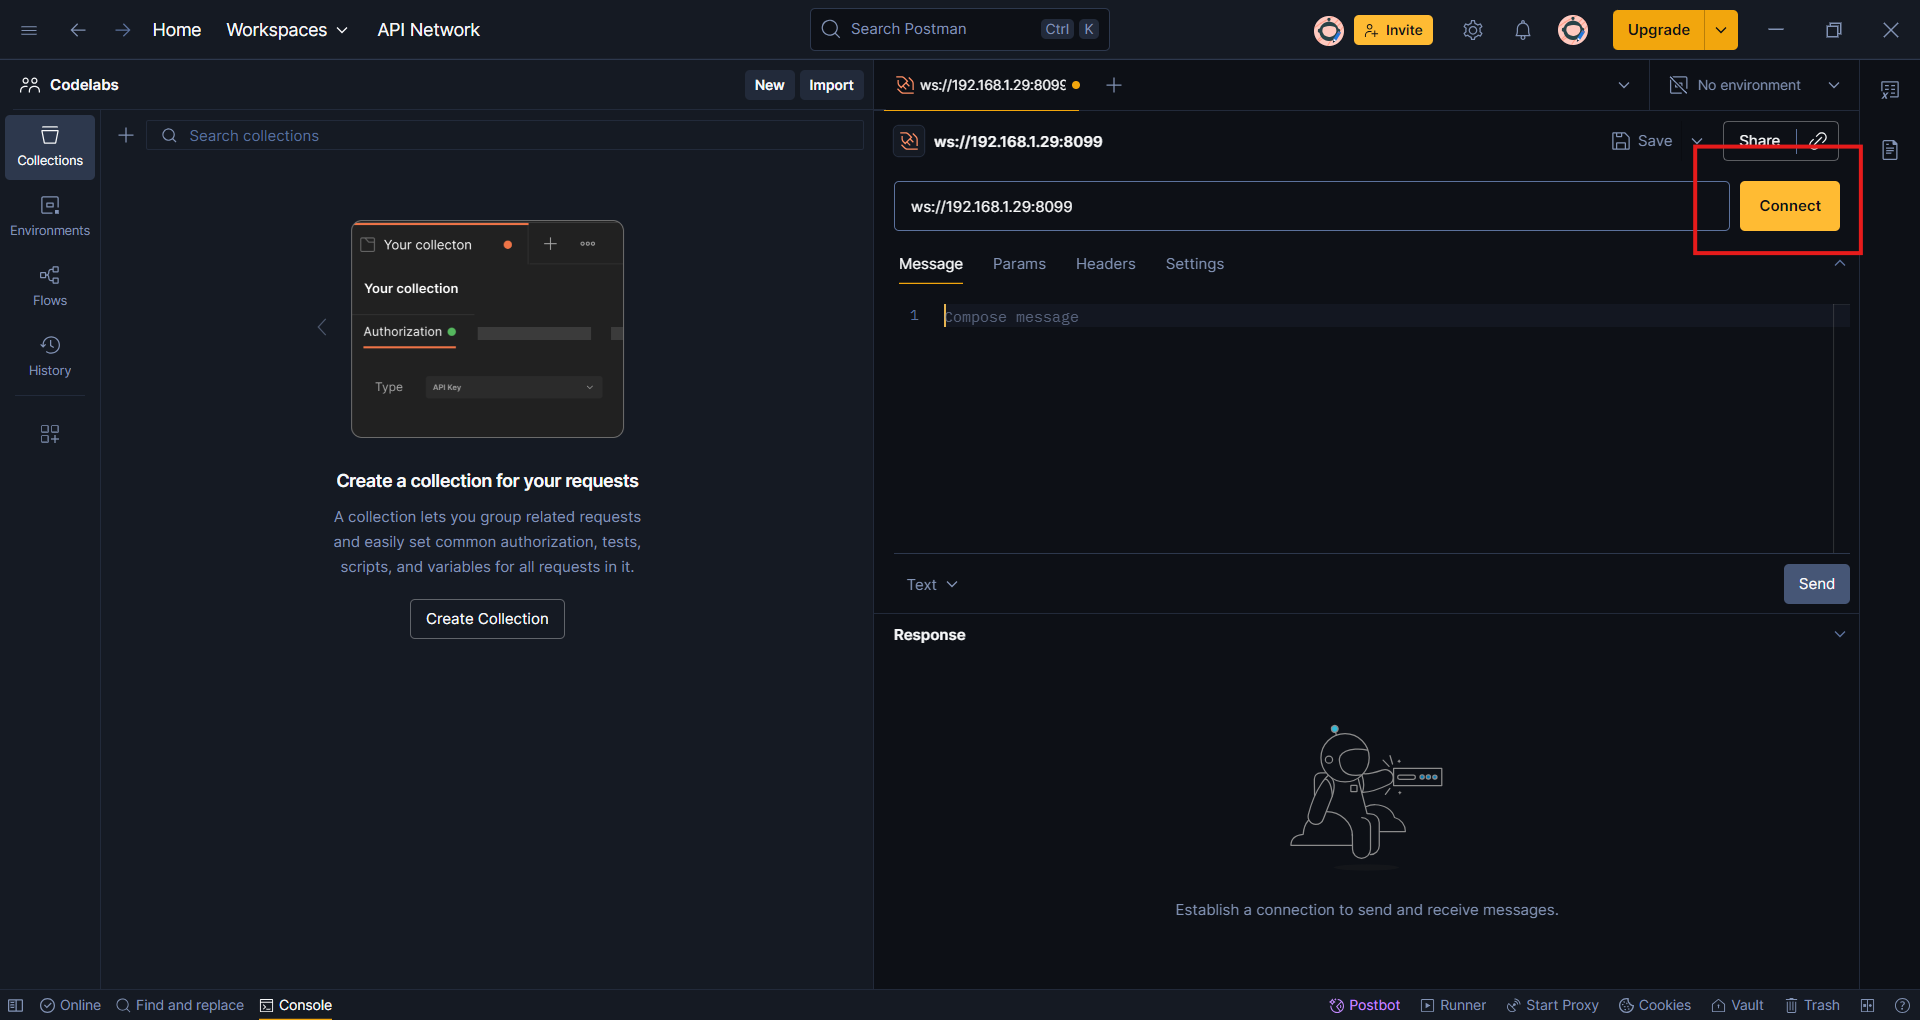Collapse the Response section
Image resolution: width=1920 pixels, height=1020 pixels.
coord(1839,635)
